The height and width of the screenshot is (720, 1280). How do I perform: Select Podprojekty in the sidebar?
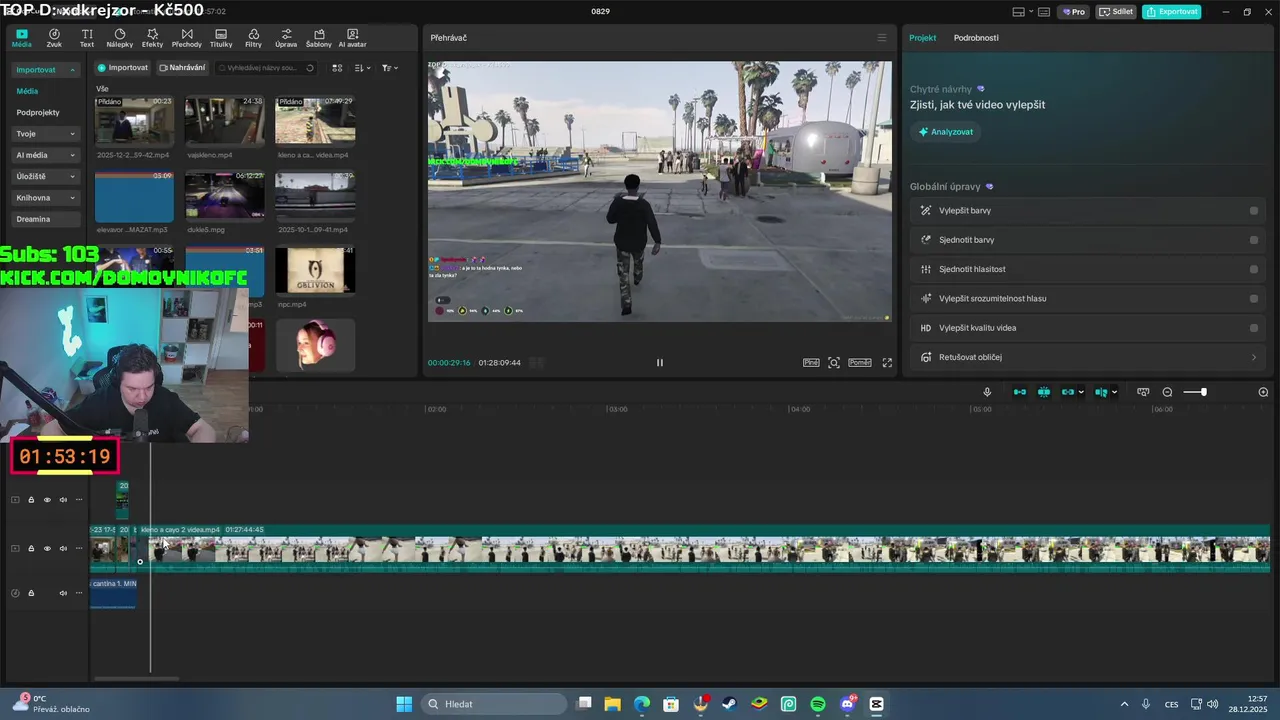coord(38,113)
